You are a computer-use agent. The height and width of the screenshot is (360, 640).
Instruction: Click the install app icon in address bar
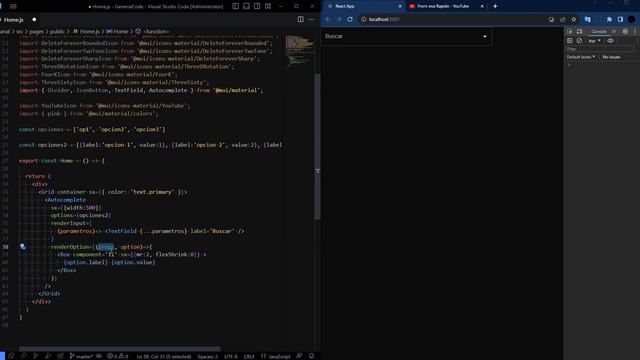[x=551, y=19]
